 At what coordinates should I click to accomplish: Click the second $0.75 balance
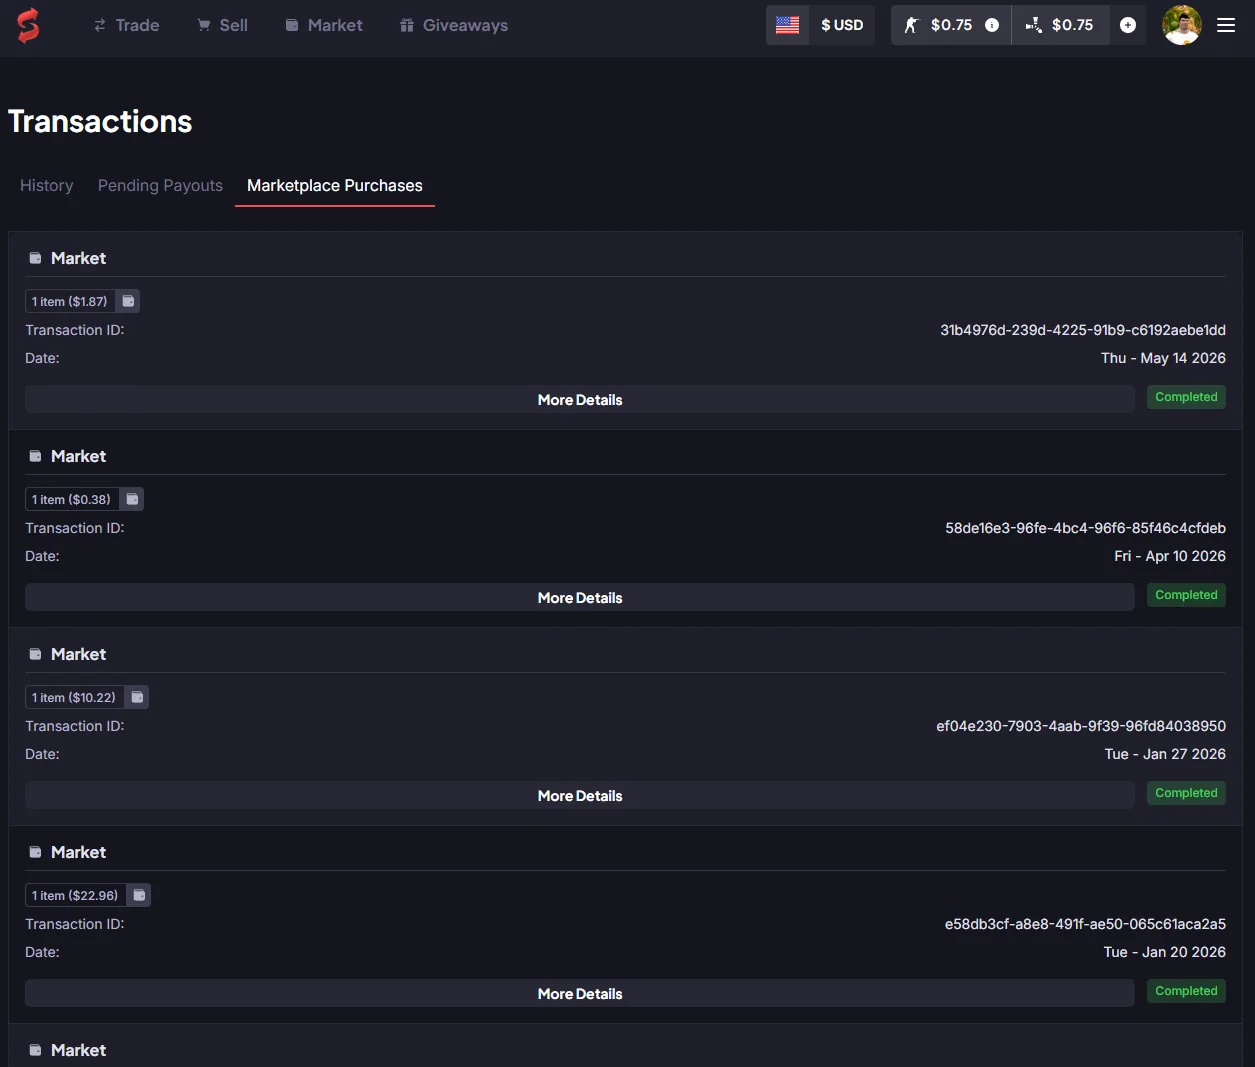click(1072, 25)
